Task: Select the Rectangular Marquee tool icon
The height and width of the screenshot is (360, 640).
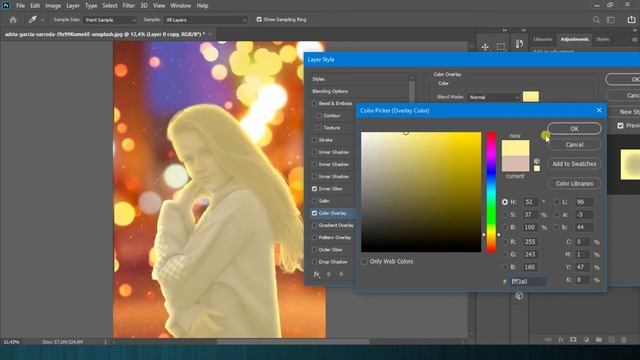Action: (x=501, y=47)
